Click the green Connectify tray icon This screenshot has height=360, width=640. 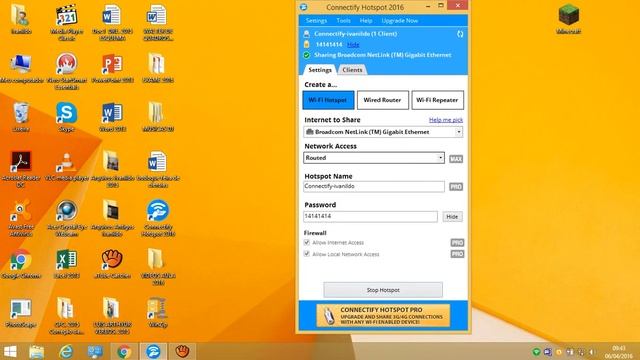coord(536,352)
